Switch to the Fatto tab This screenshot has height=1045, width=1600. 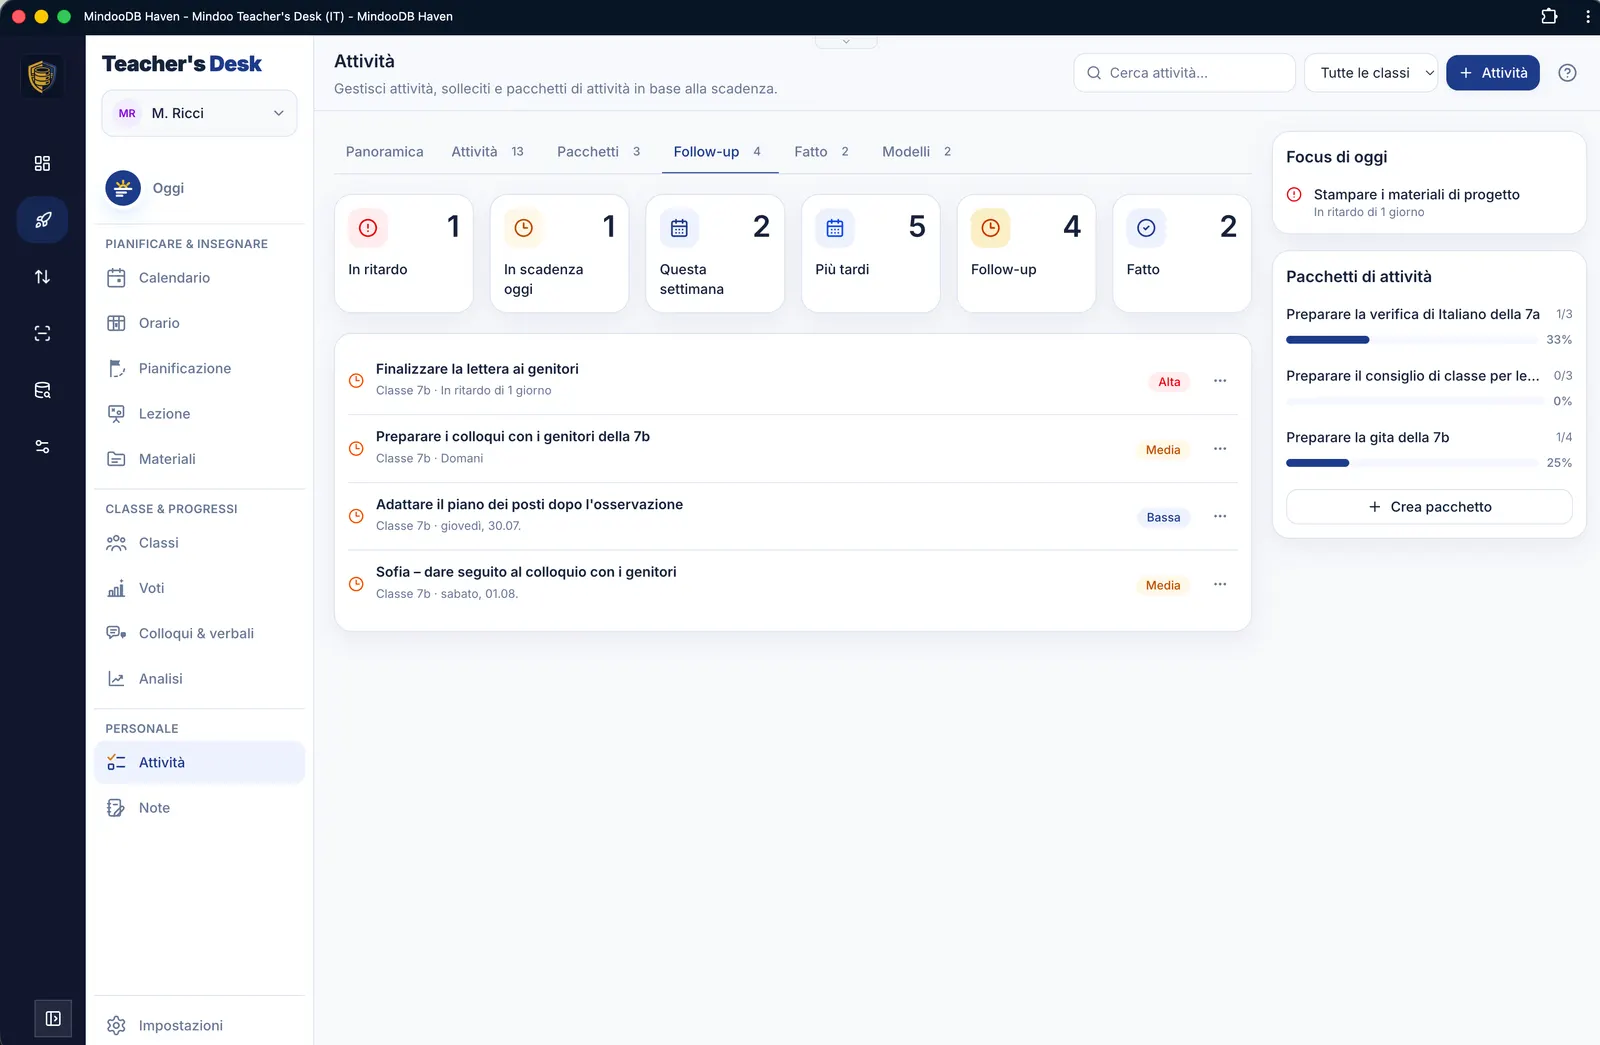pyautogui.click(x=821, y=152)
